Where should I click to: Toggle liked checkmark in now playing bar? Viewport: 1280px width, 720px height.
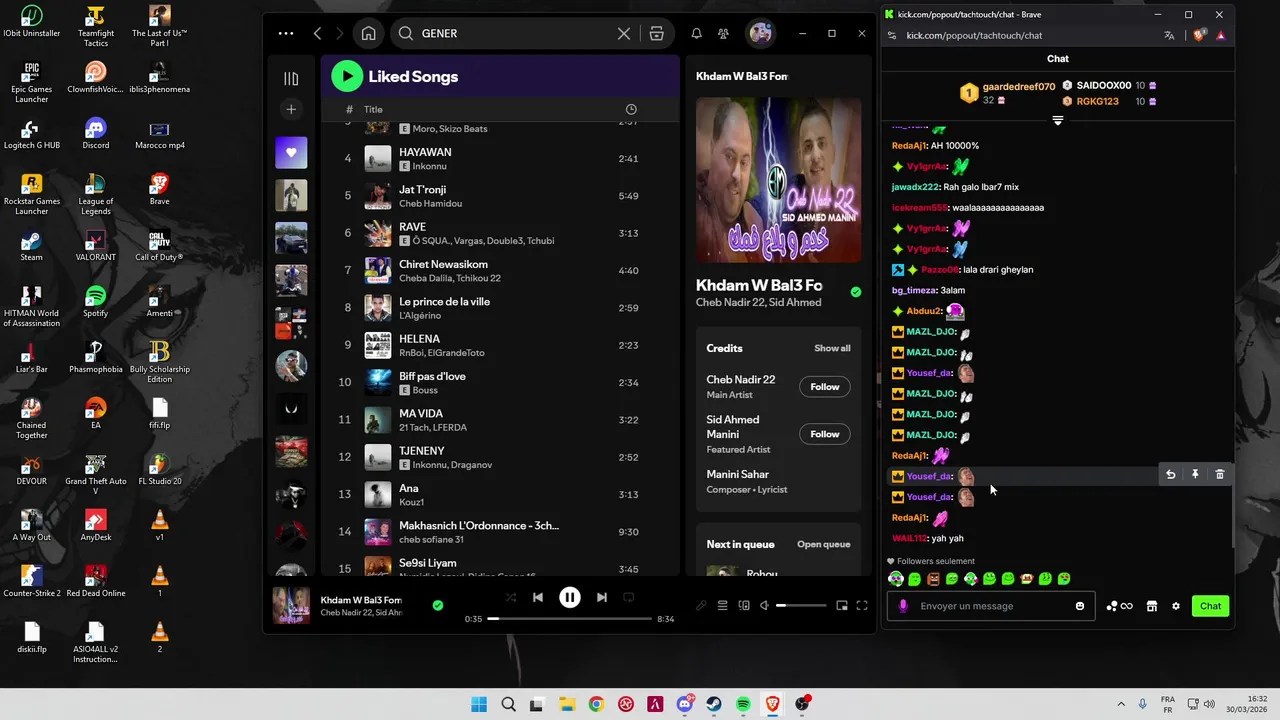[438, 605]
